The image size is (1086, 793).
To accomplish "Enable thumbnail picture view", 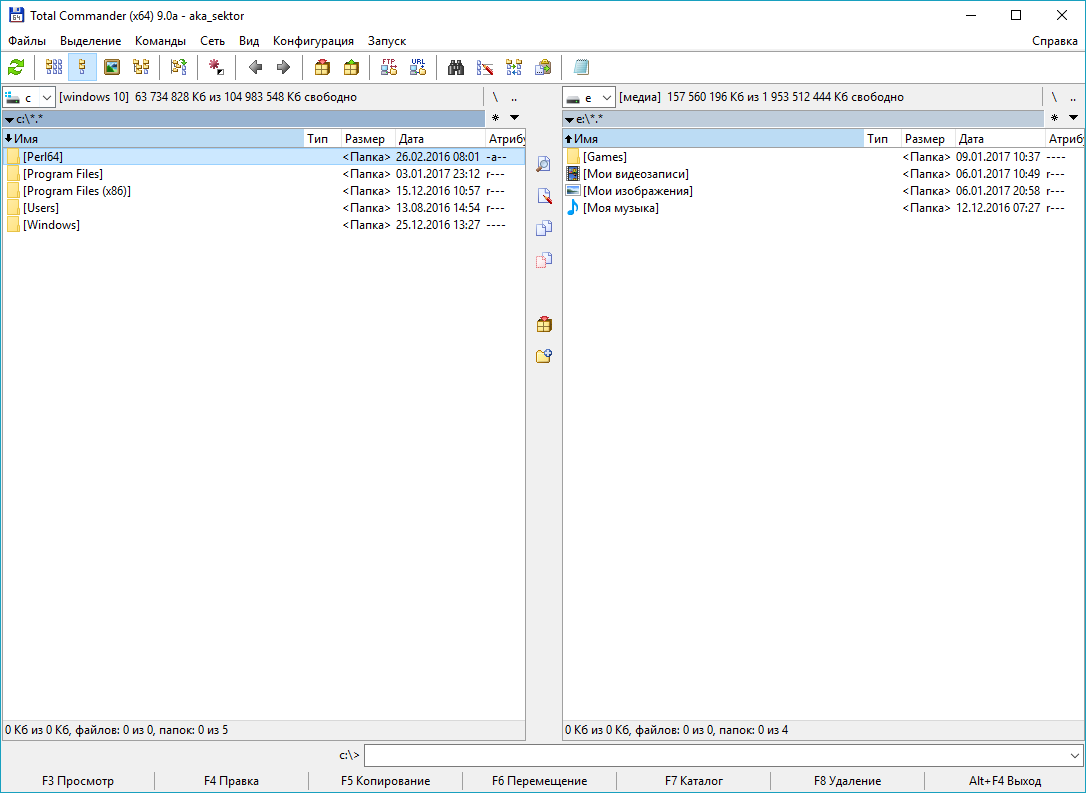I will tap(112, 67).
